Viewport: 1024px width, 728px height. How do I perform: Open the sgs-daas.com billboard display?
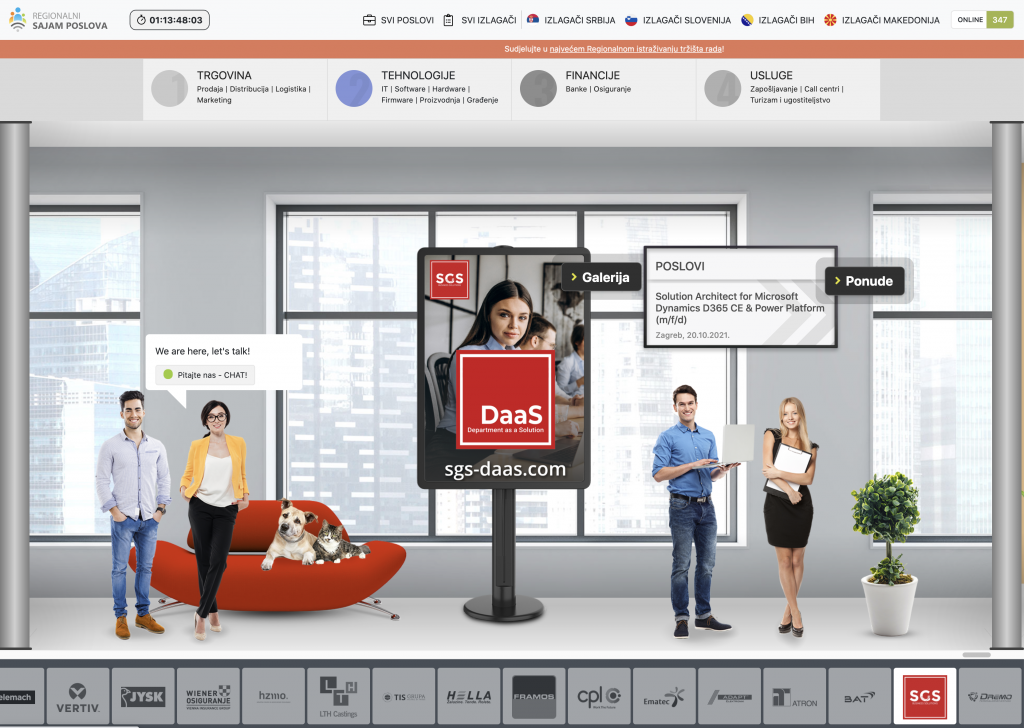(504, 368)
